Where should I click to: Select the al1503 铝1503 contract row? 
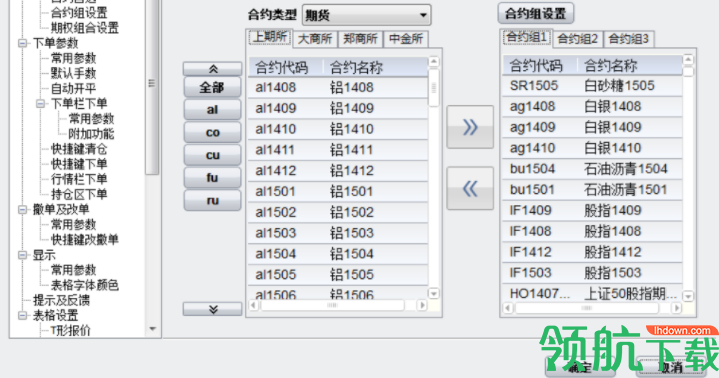click(338, 233)
